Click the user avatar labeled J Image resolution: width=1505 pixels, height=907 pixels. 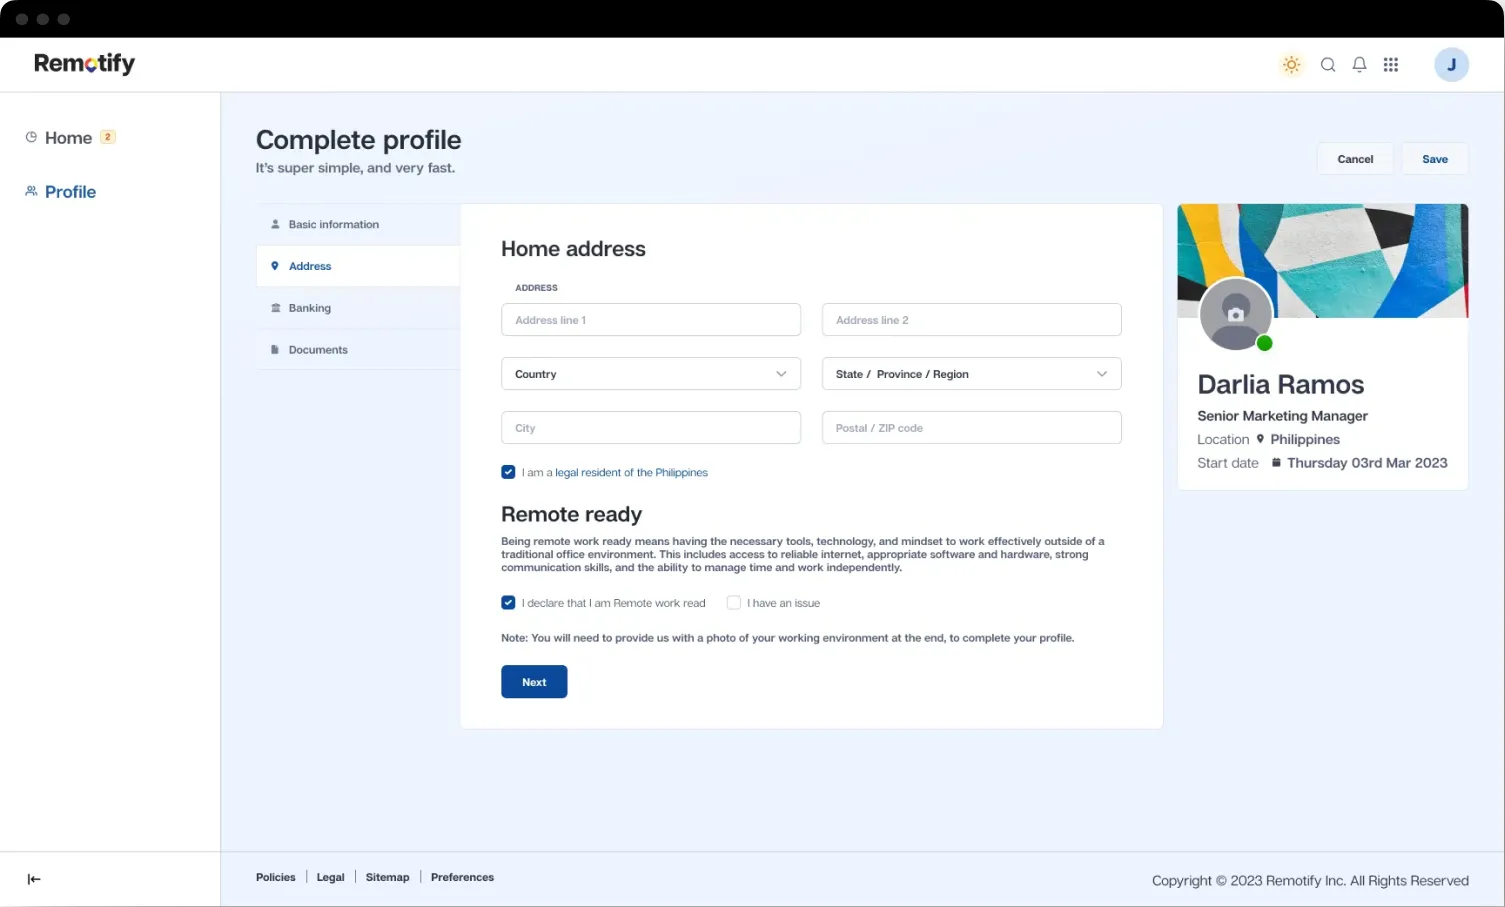(1450, 65)
